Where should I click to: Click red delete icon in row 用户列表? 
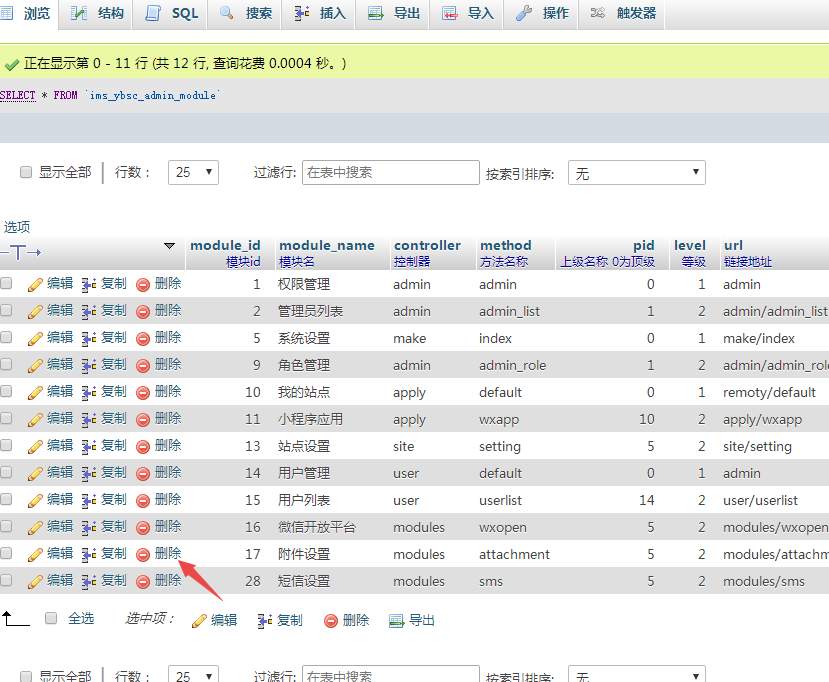[x=143, y=501]
